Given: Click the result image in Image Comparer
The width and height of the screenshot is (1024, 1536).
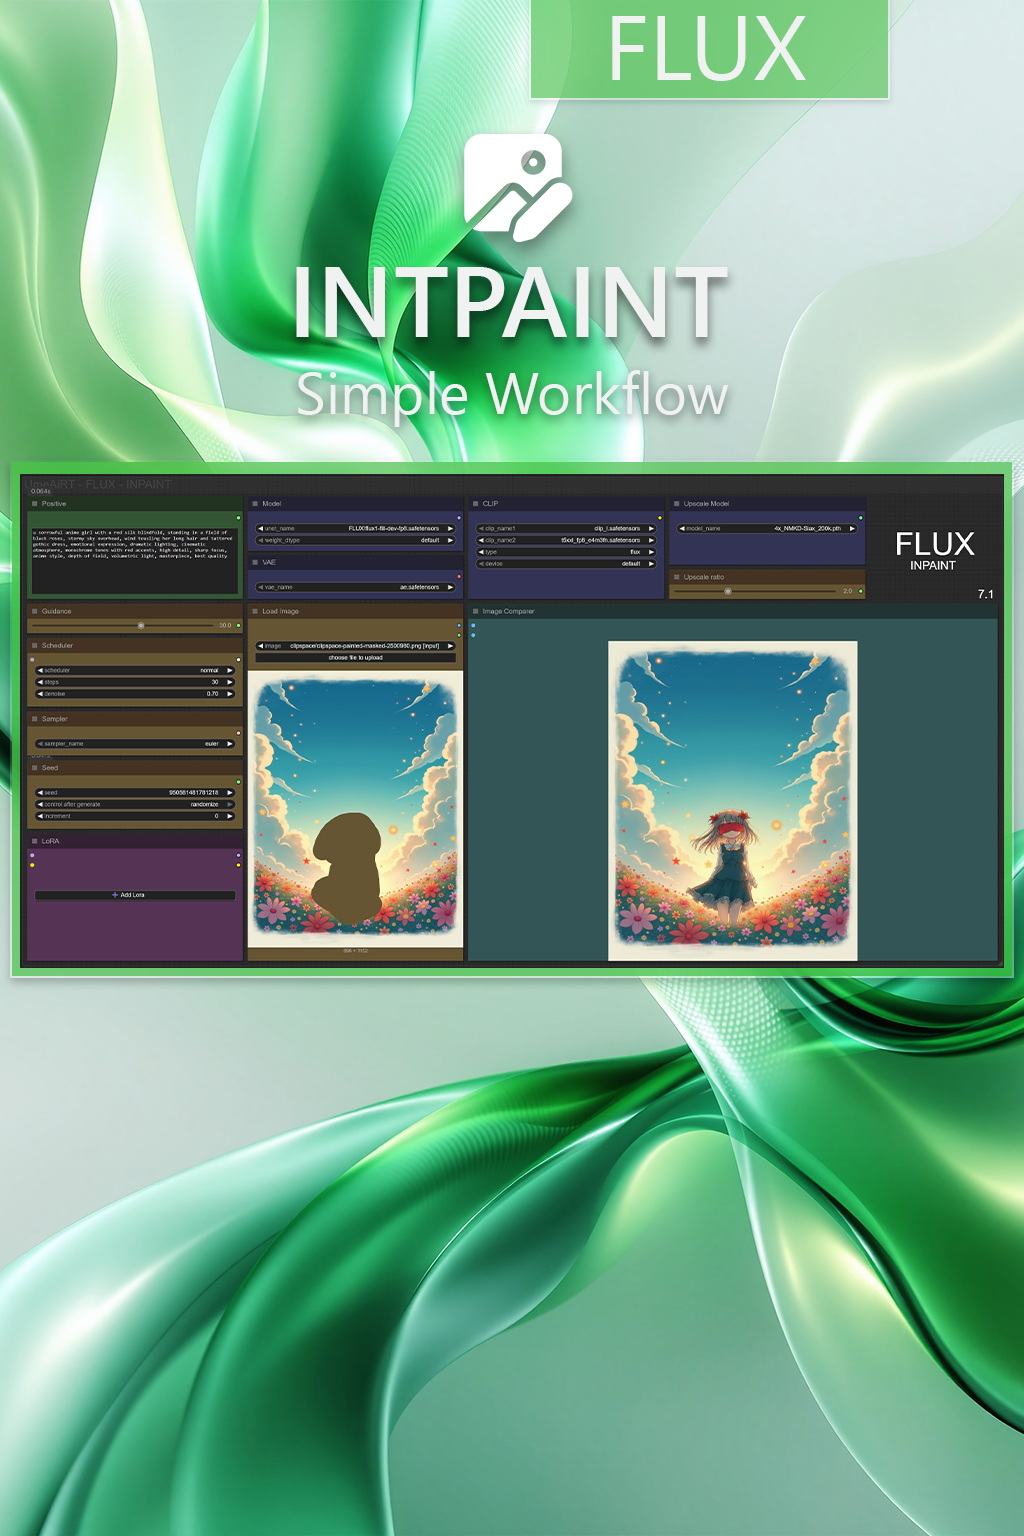Looking at the screenshot, I should tap(733, 801).
